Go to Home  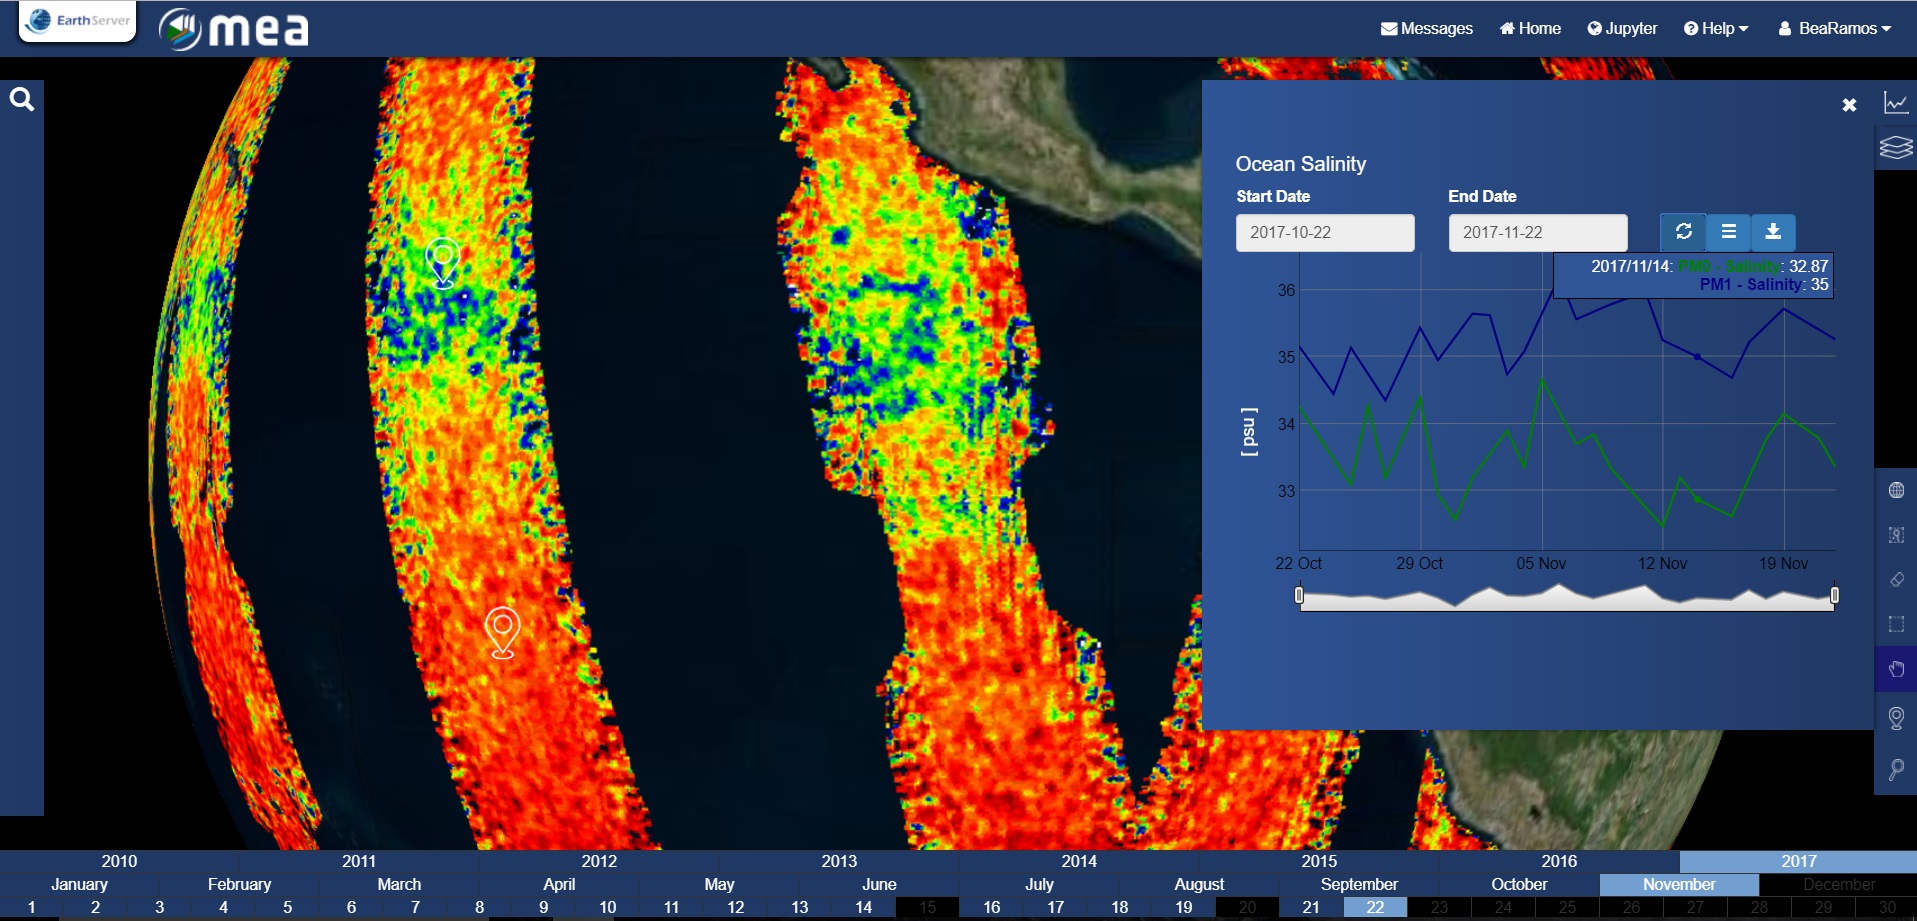1530,28
